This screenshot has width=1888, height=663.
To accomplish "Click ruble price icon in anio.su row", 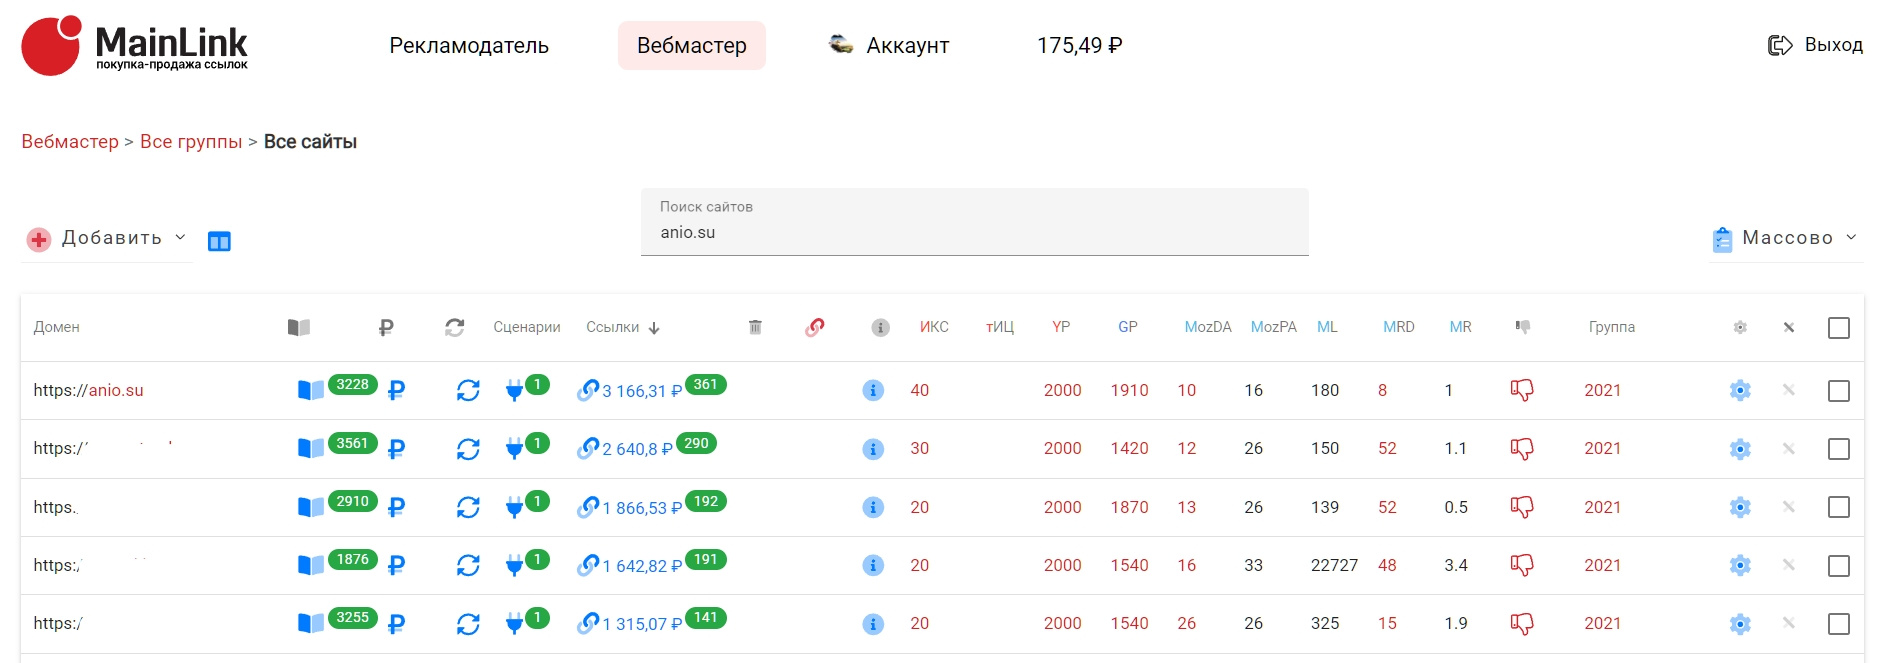I will [396, 391].
